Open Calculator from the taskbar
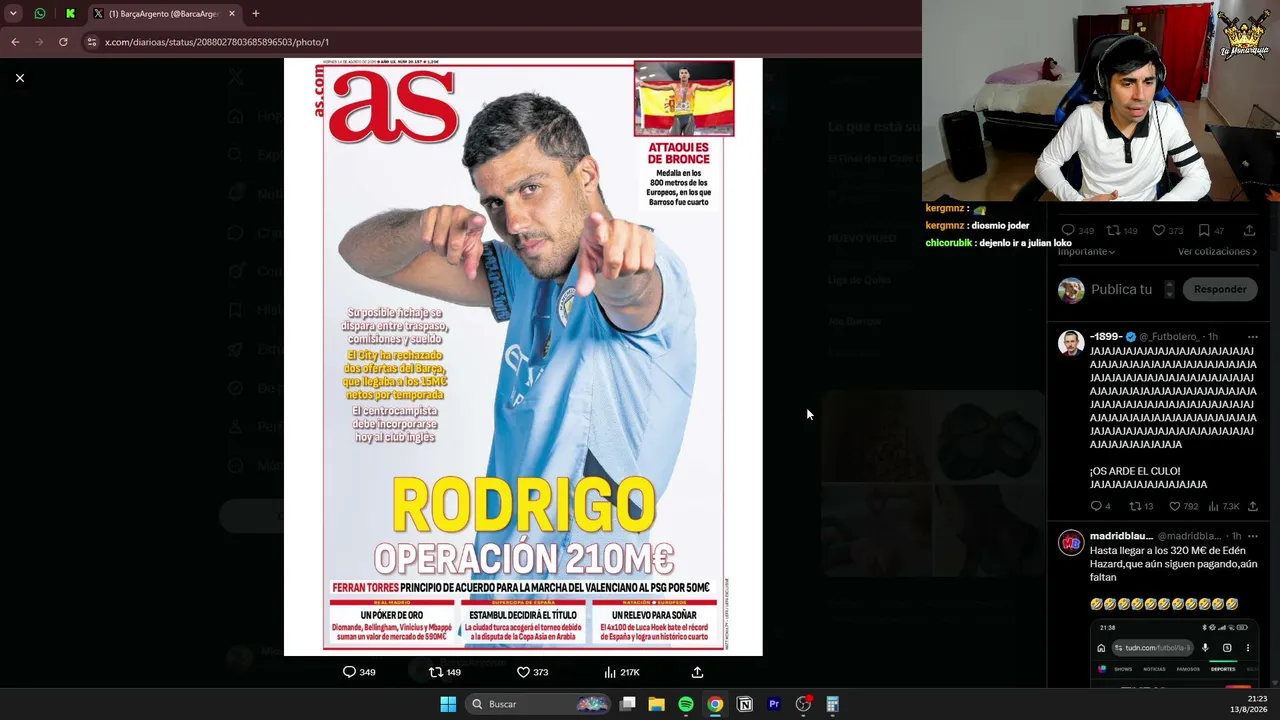Screen dimensions: 1280x720 click(x=832, y=704)
